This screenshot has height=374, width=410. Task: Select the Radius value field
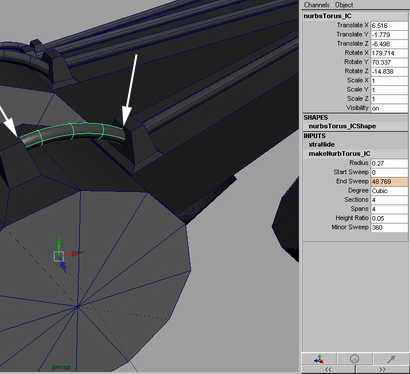coord(389,163)
